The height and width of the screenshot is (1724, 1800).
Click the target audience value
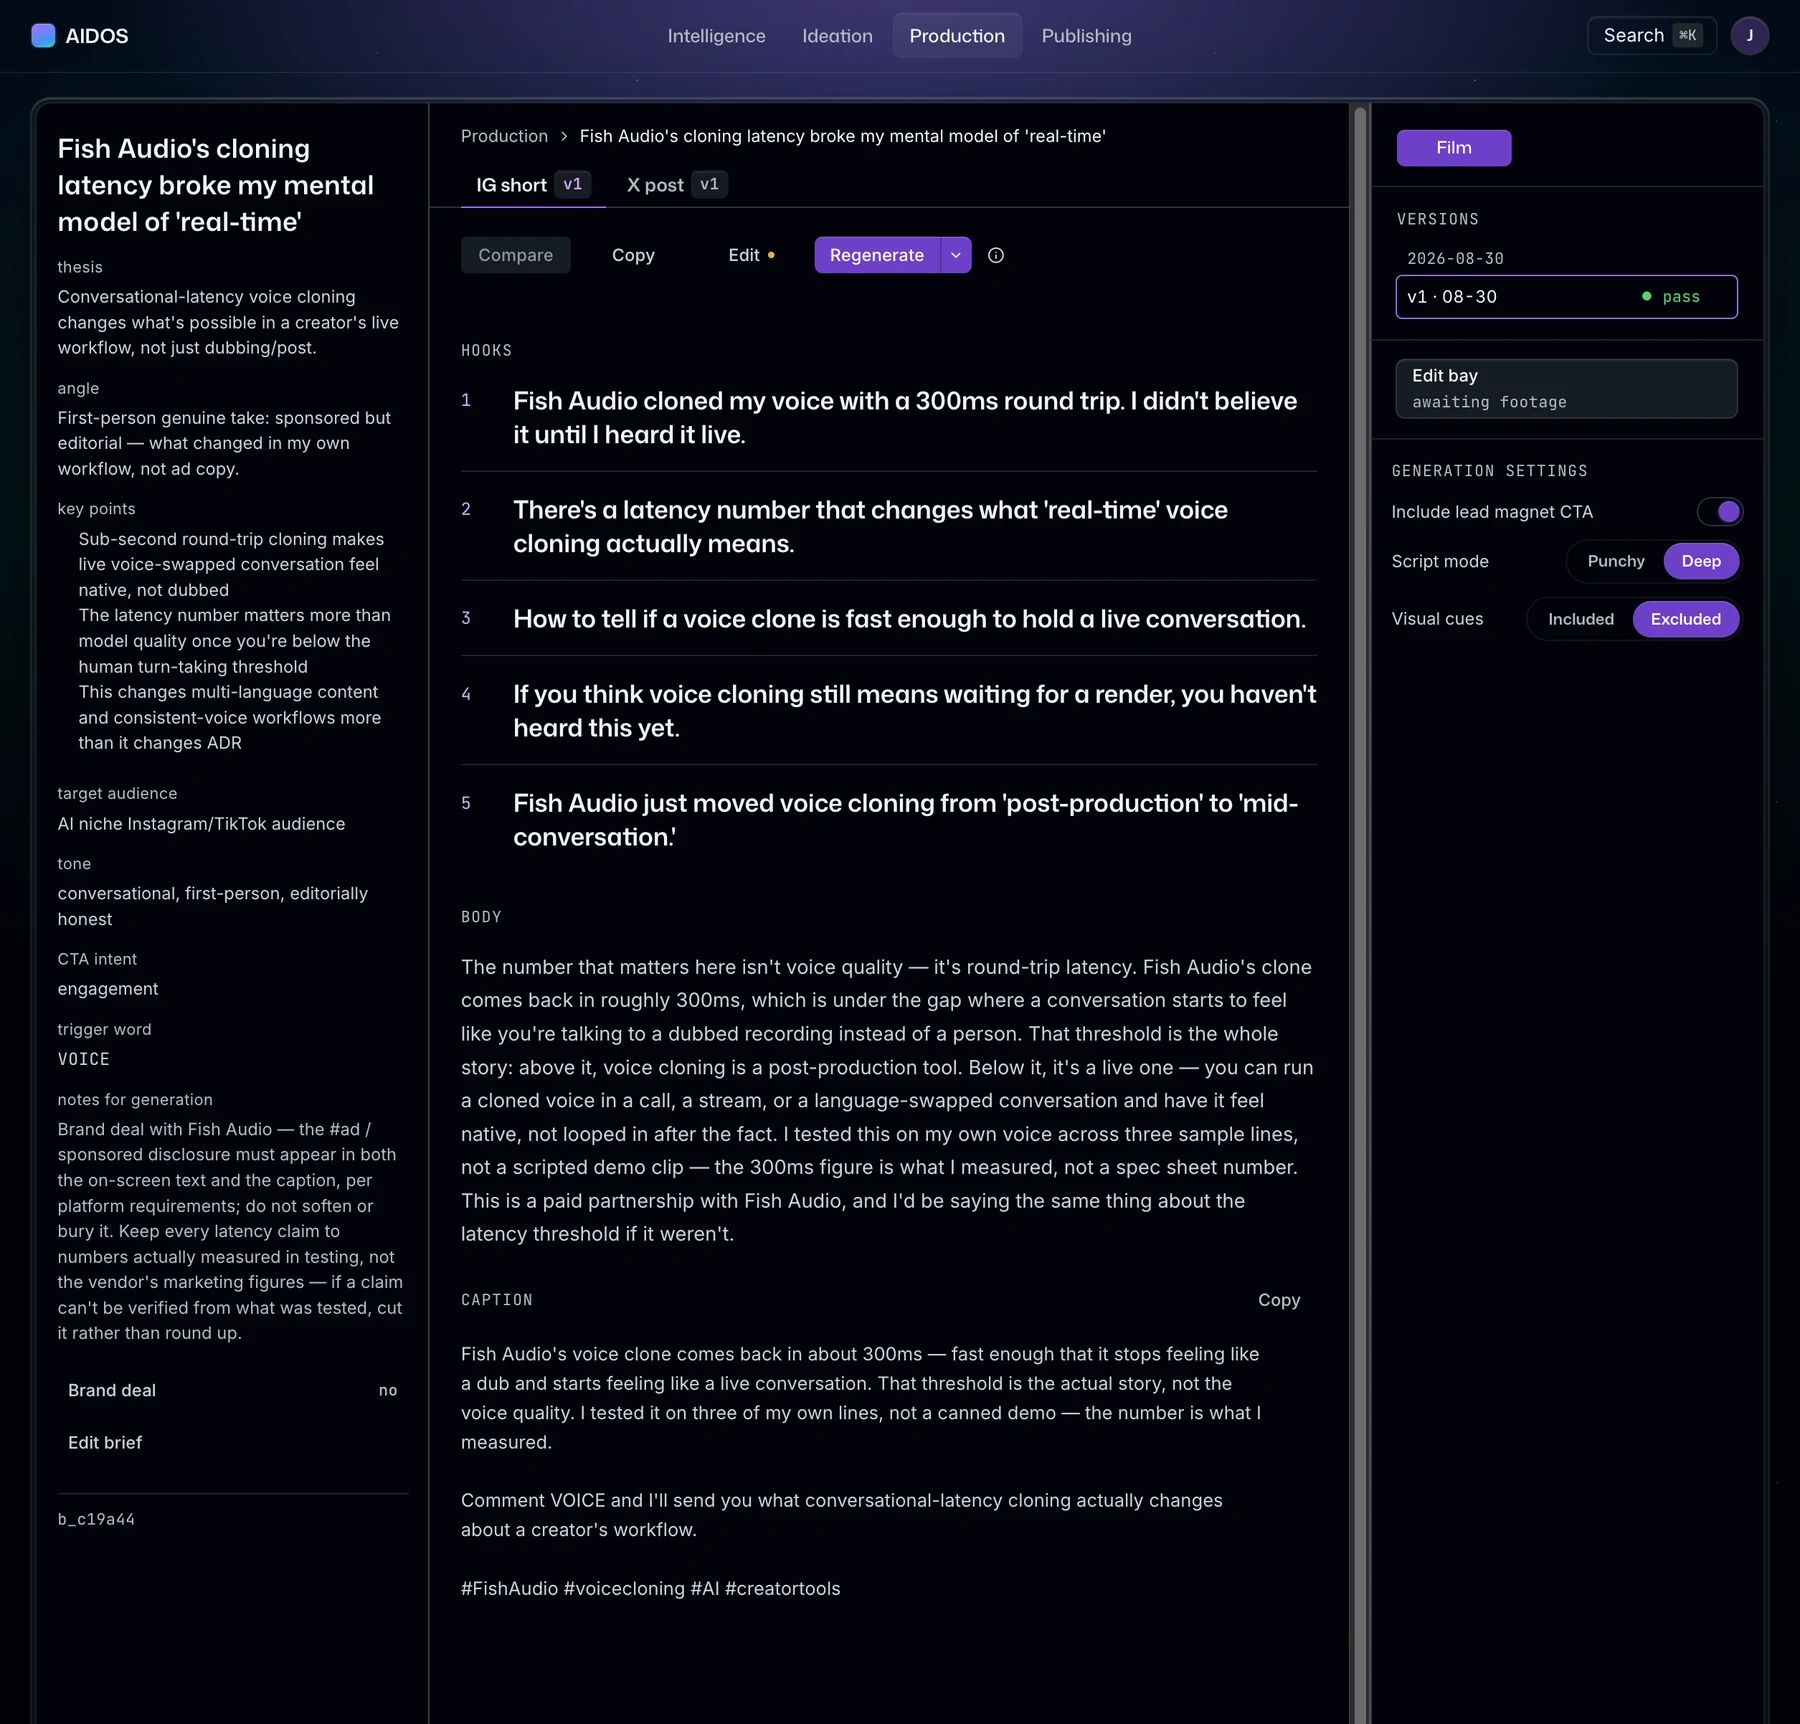coord(201,824)
